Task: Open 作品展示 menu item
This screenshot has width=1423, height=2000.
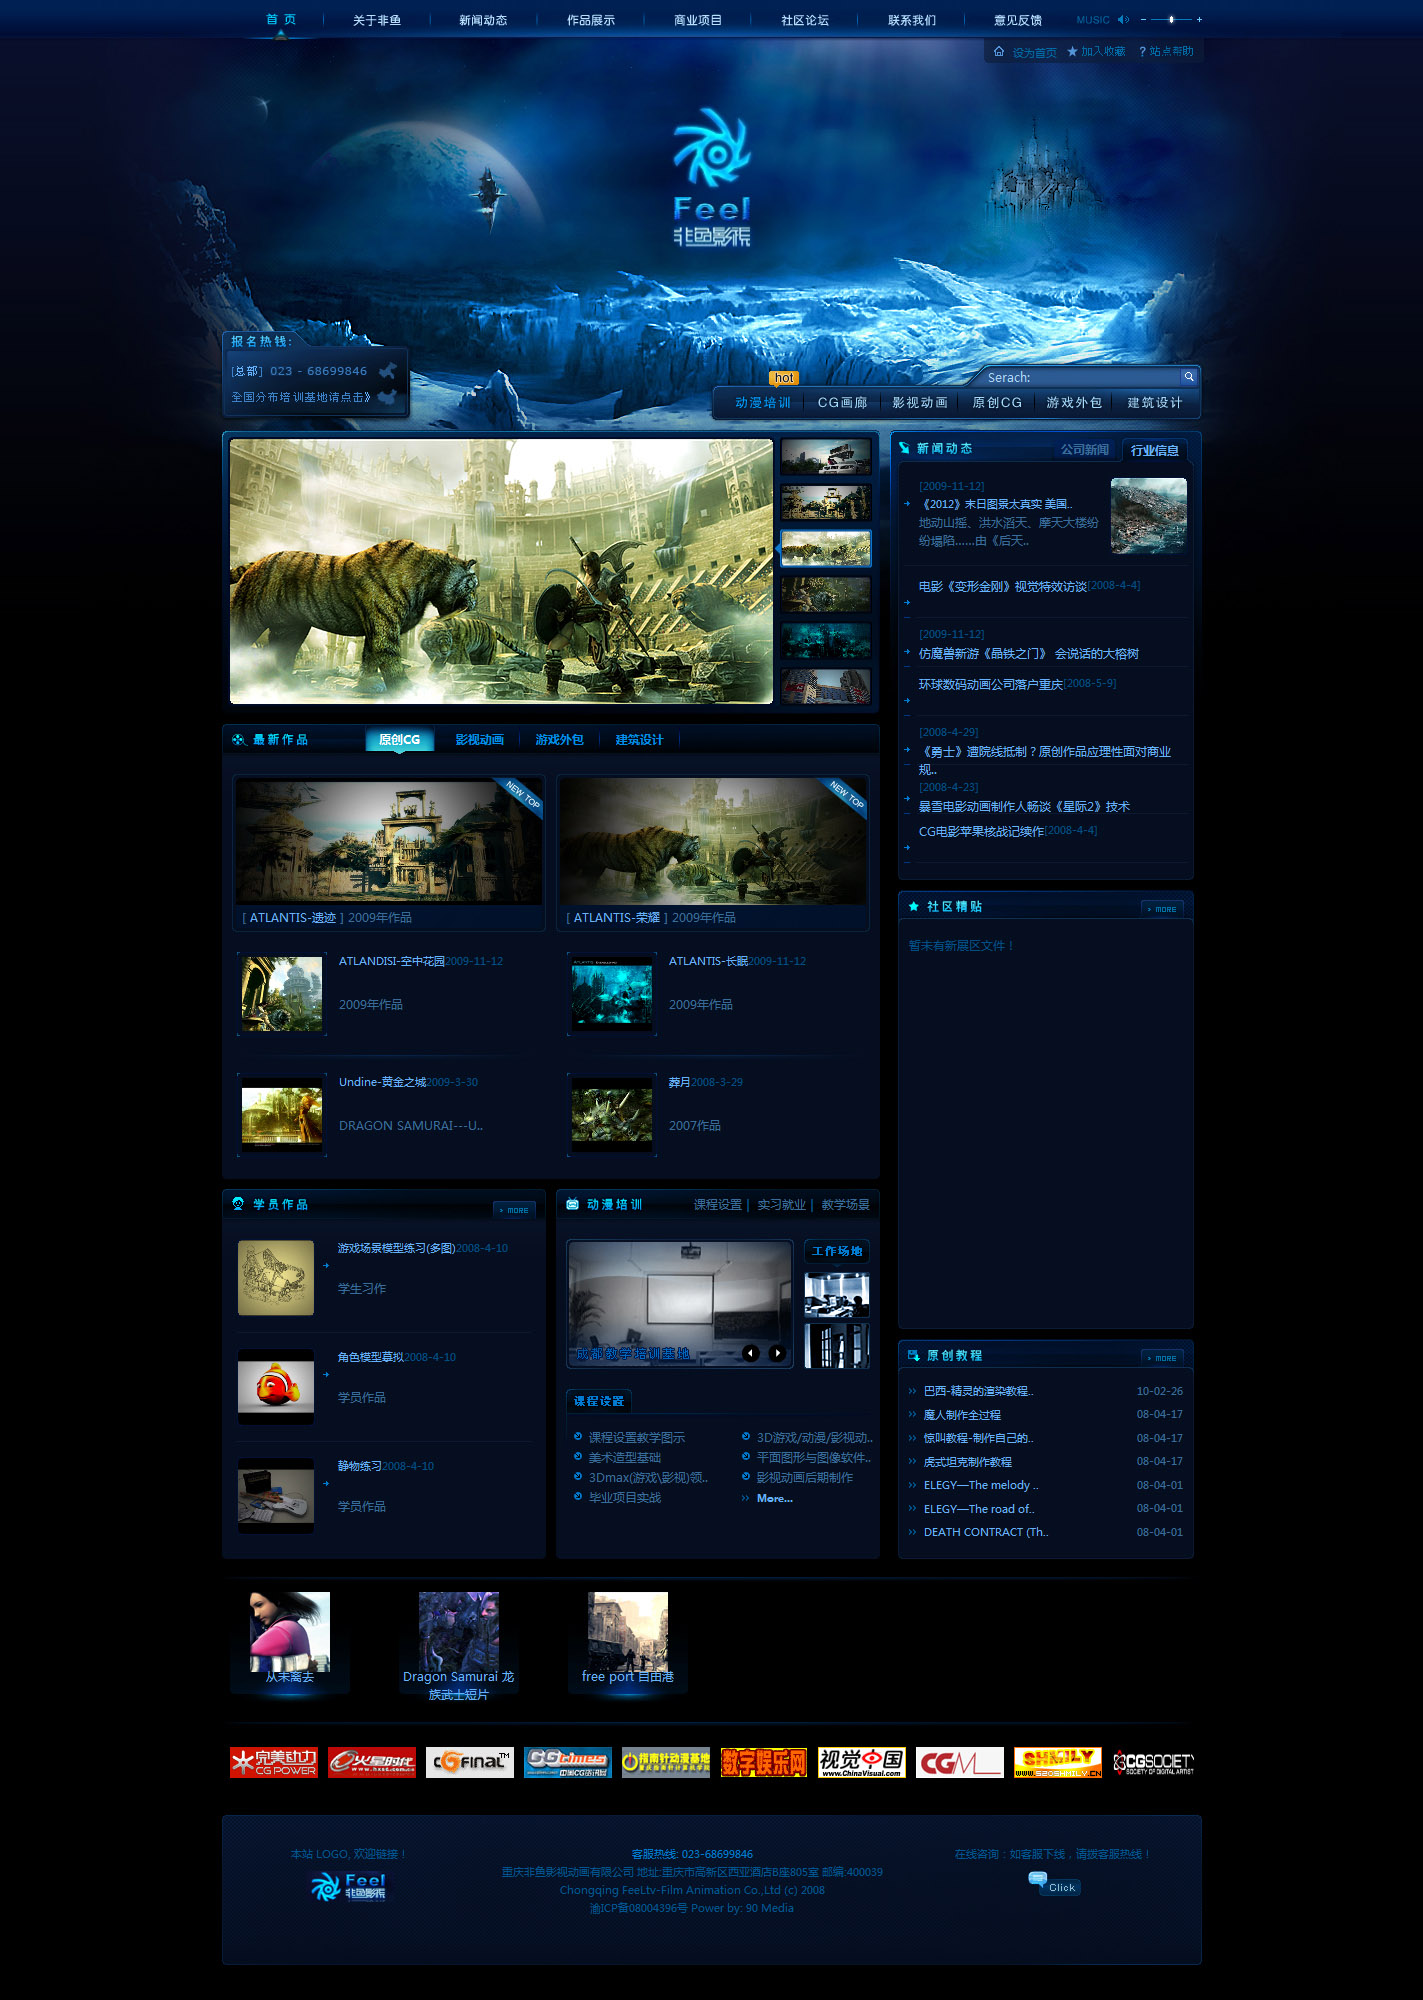Action: point(591,20)
